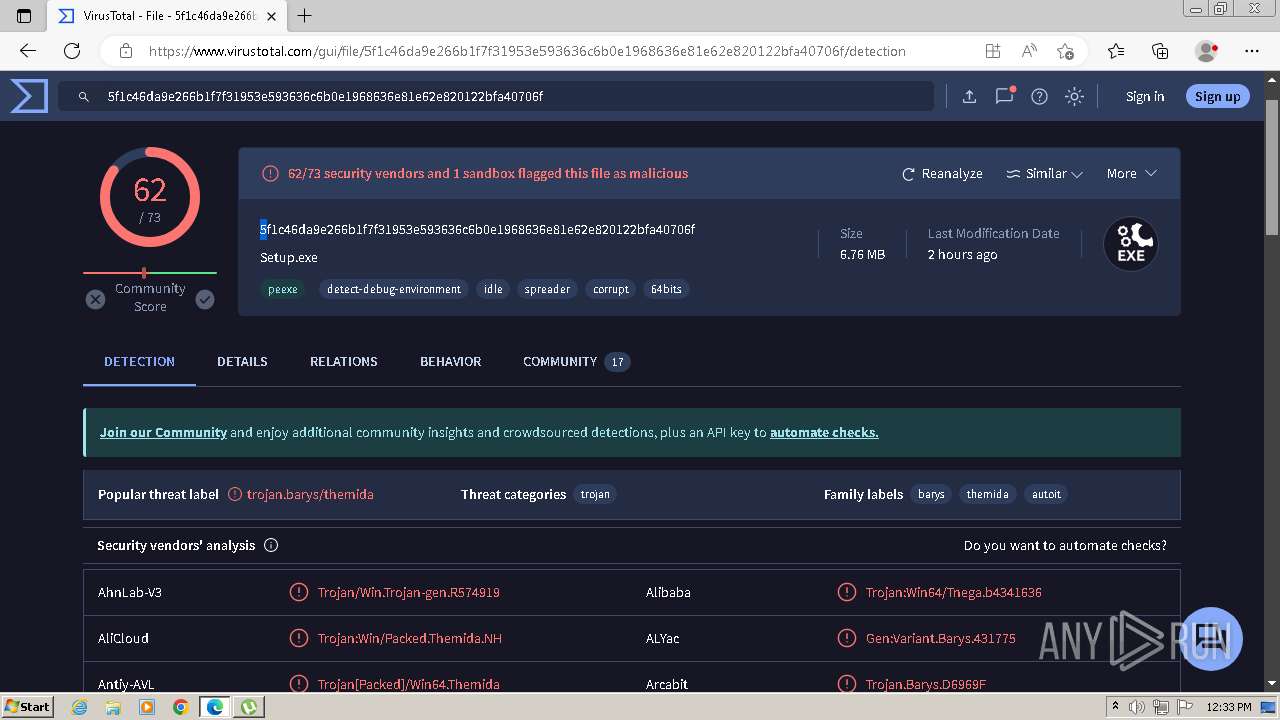Click the upload file icon
Viewport: 1280px width, 720px height.
969,96
